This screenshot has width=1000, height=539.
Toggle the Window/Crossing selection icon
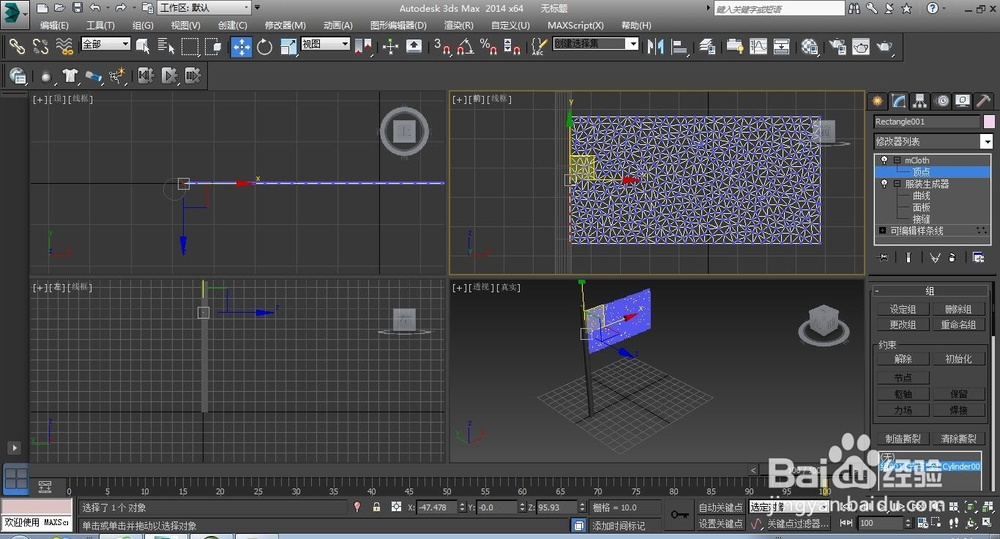pyautogui.click(x=213, y=46)
